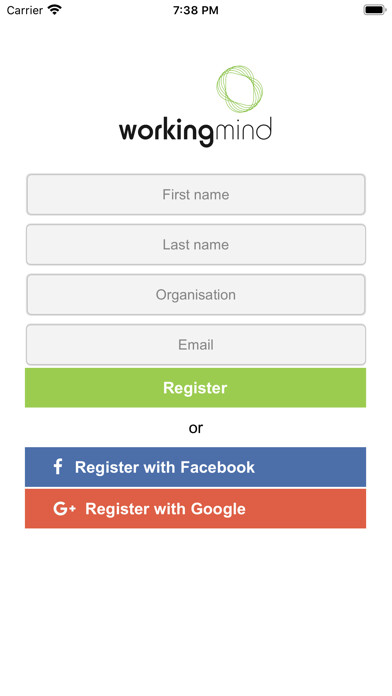Tap the Facebook f icon

click(58, 467)
